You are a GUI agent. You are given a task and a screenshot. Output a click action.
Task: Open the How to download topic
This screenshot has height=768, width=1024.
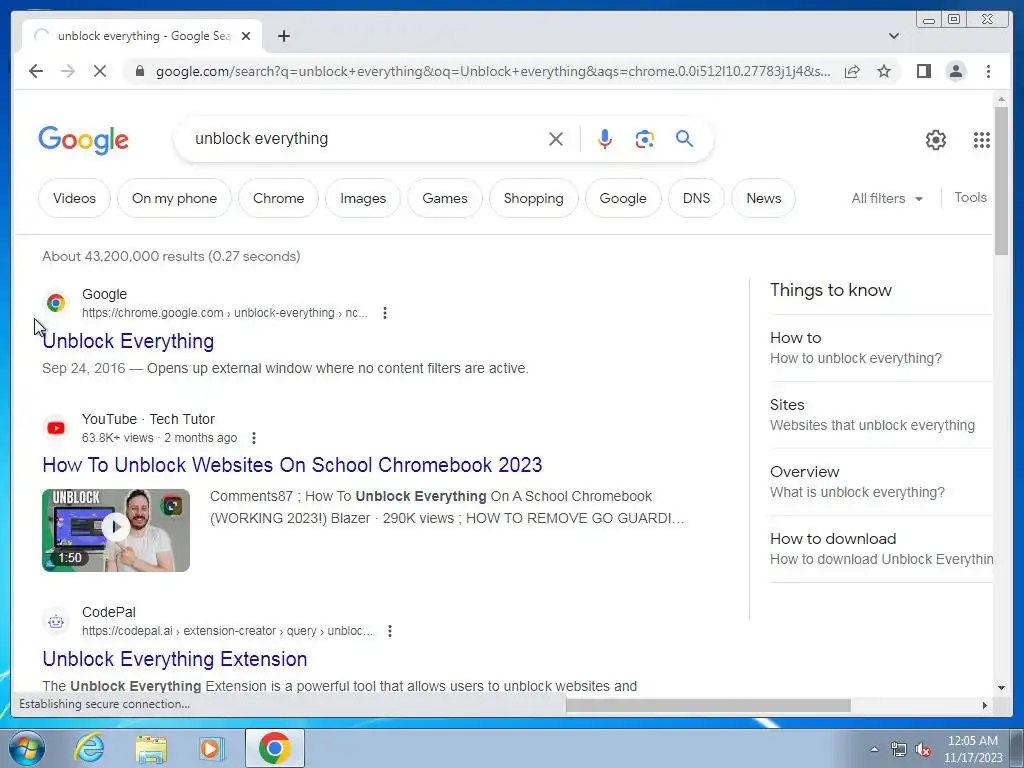click(x=880, y=549)
